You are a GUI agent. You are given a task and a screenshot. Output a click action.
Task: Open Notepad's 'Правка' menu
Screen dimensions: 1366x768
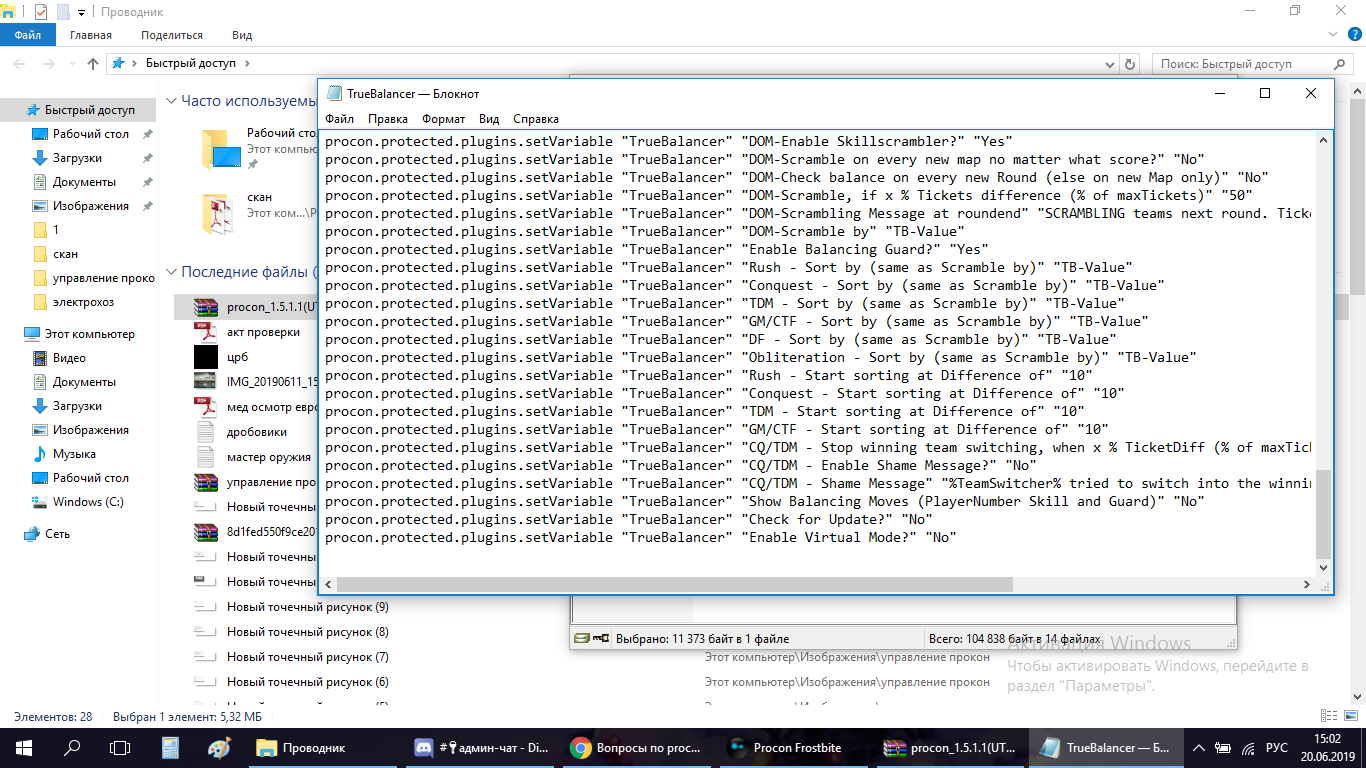[387, 118]
